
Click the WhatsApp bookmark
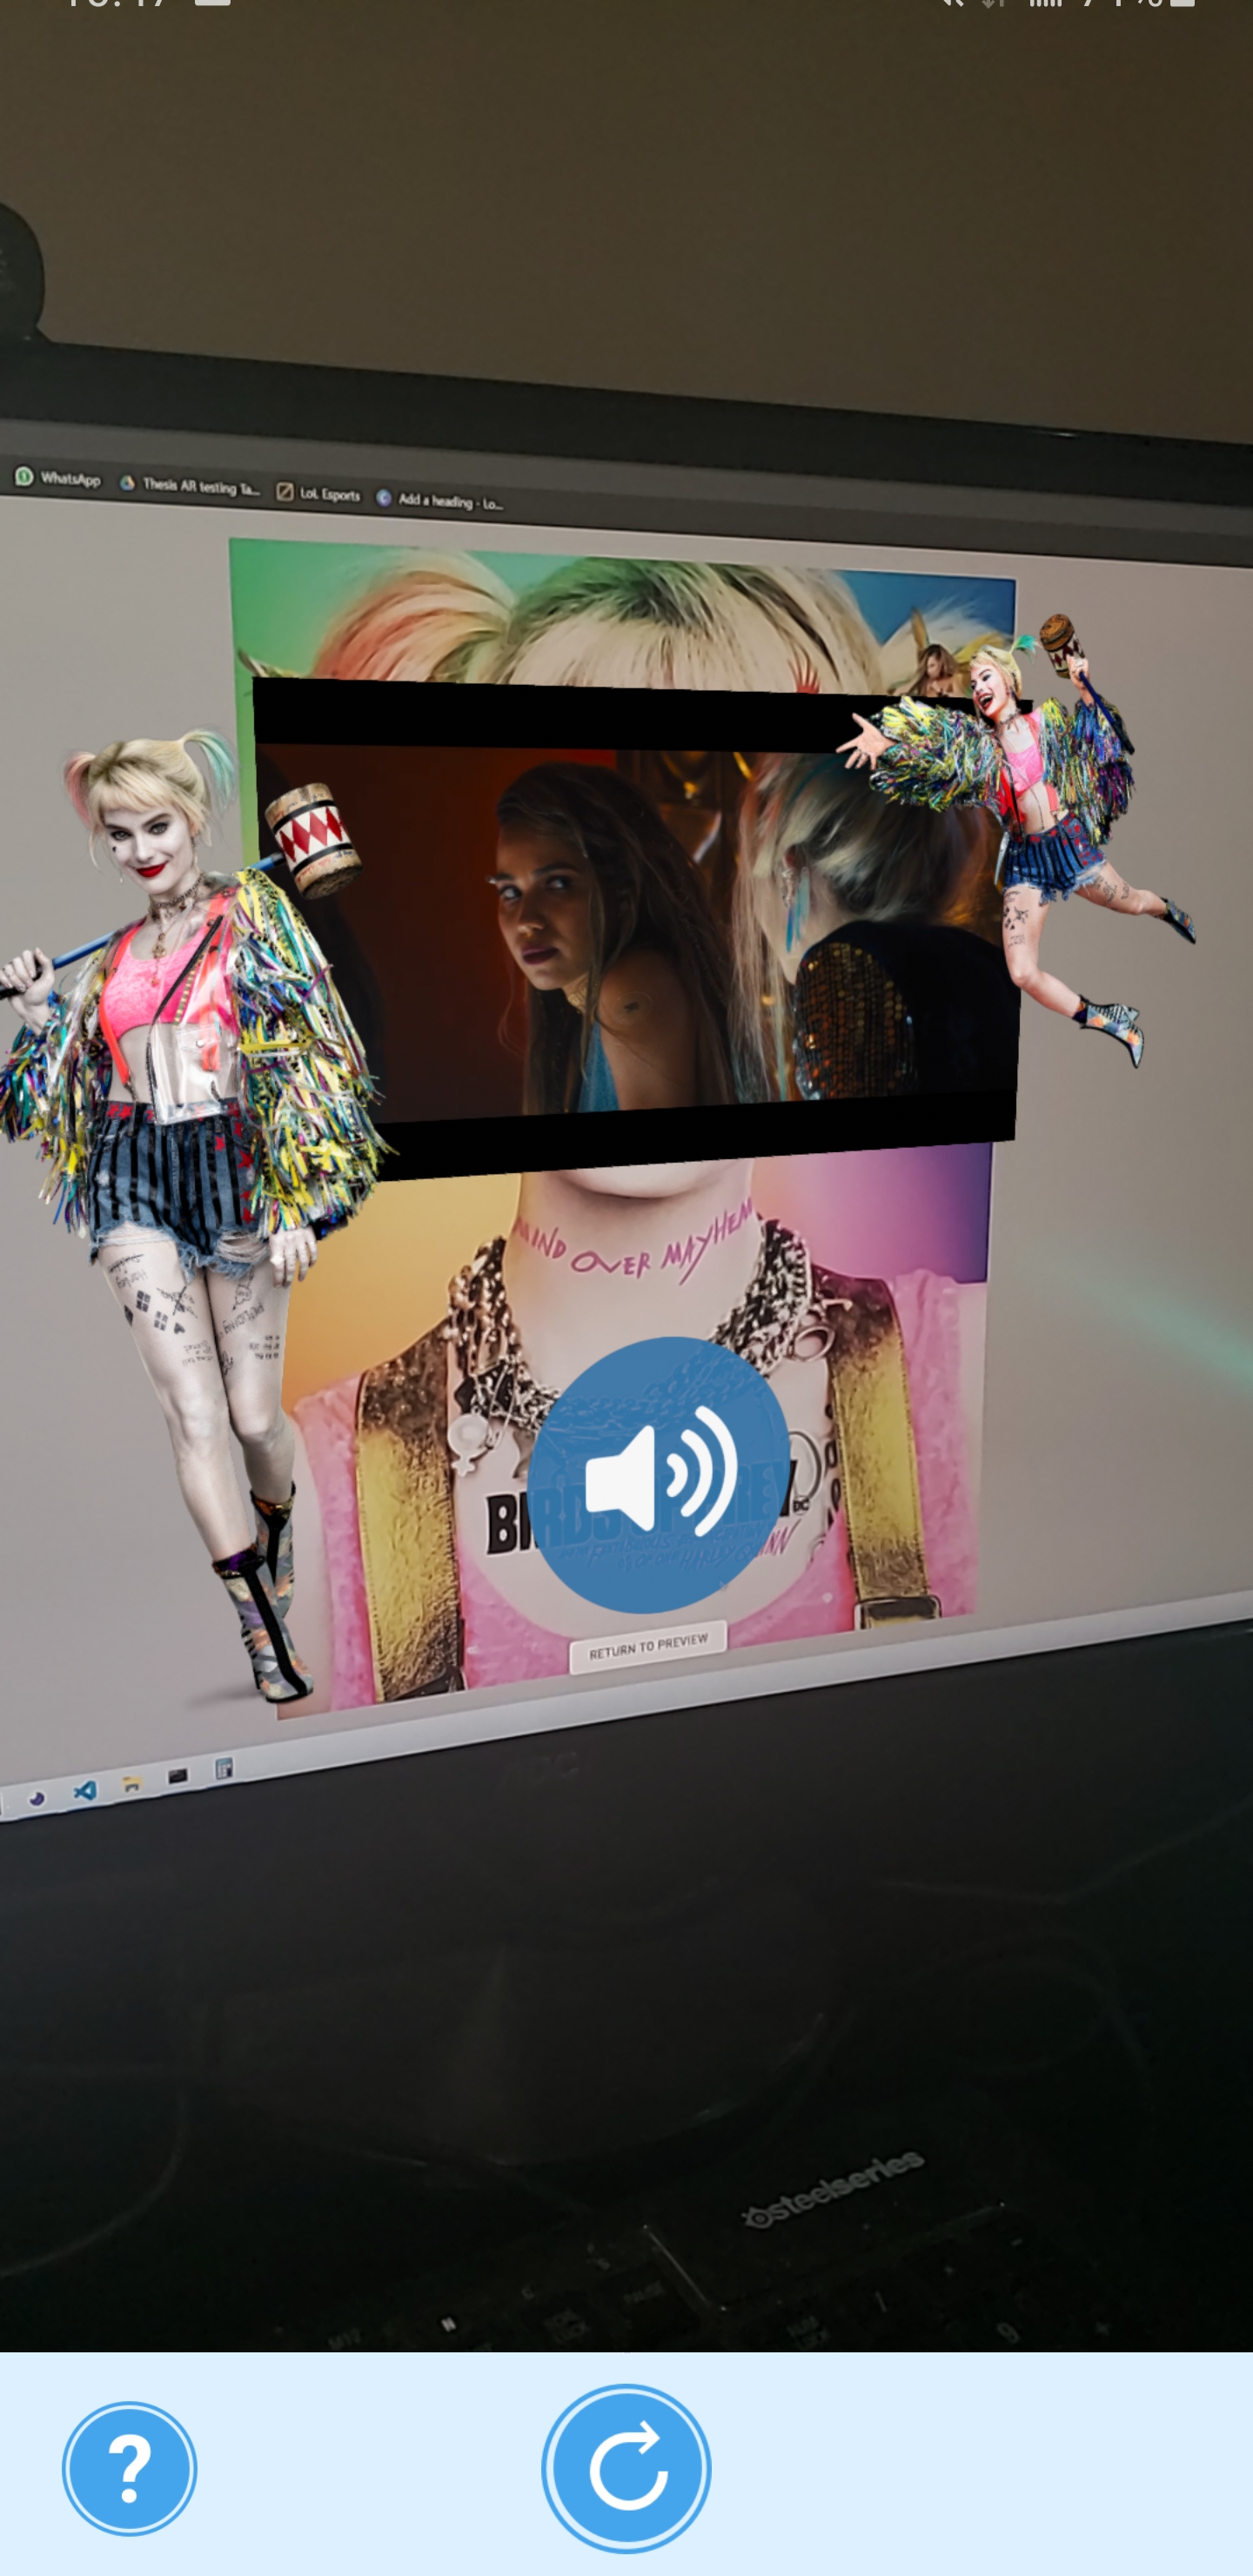tap(58, 478)
